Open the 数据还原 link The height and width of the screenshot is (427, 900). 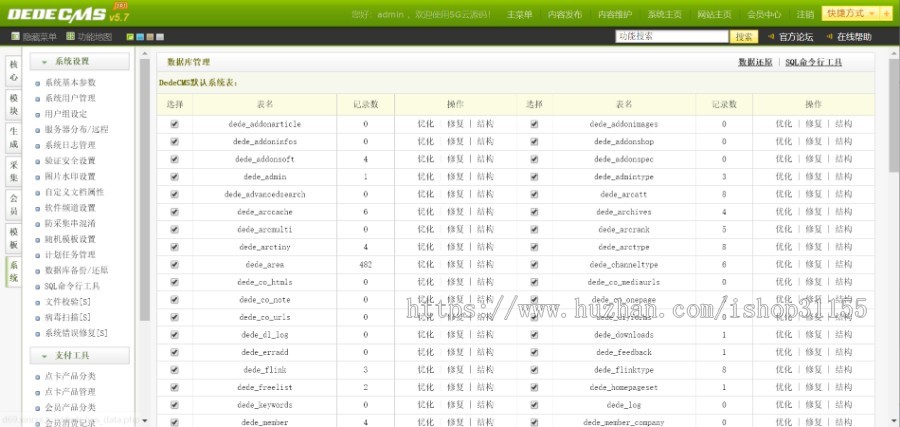pyautogui.click(x=755, y=62)
